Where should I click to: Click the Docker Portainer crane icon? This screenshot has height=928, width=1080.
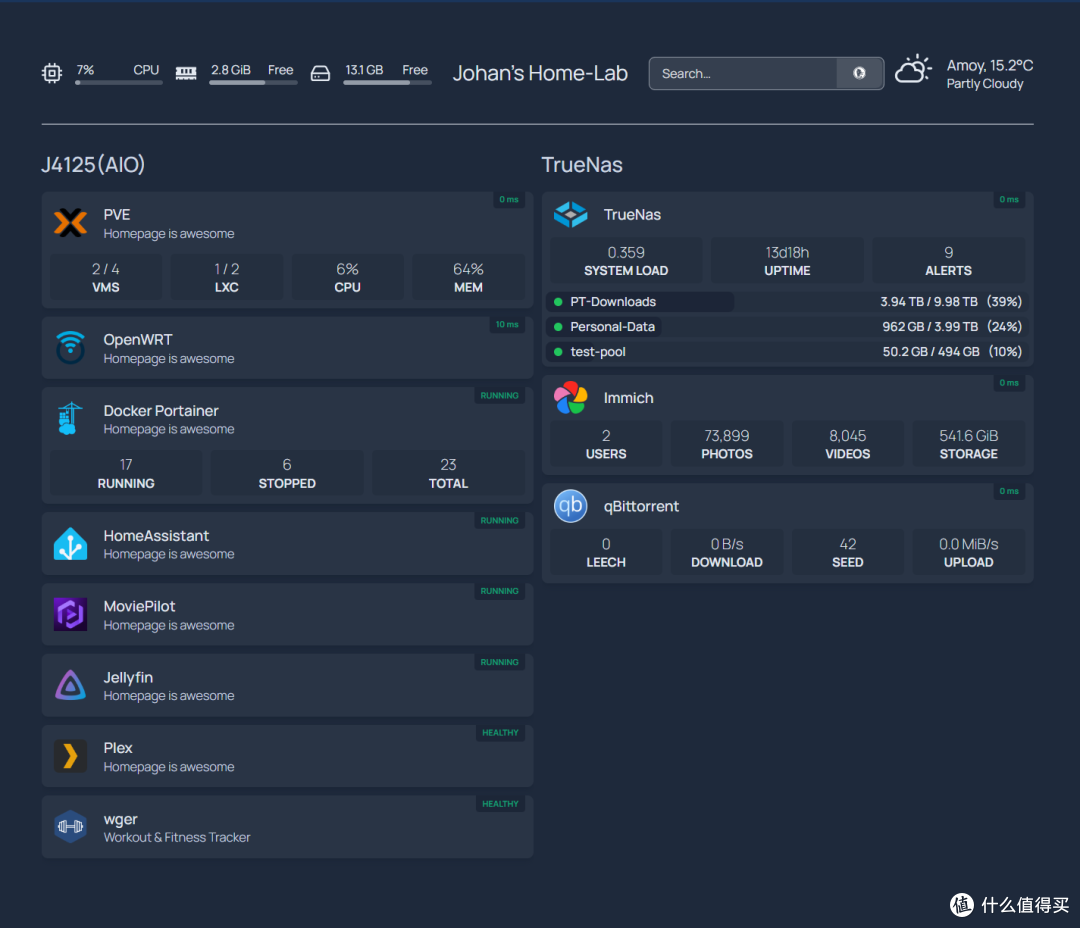pos(70,419)
